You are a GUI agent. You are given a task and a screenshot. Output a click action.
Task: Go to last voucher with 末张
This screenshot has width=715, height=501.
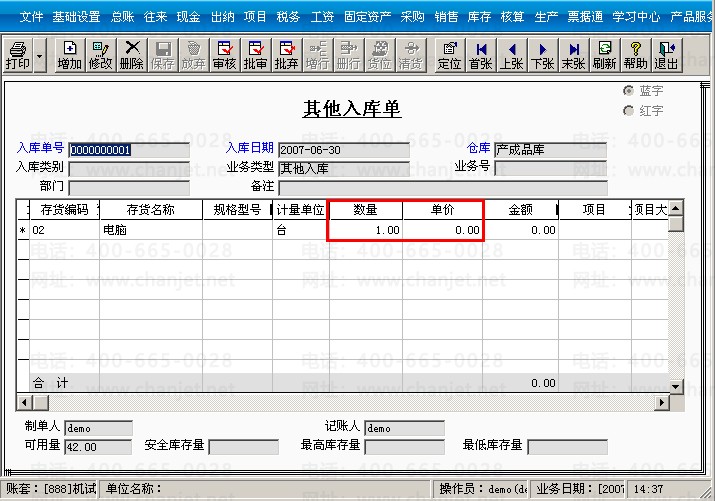tap(574, 56)
